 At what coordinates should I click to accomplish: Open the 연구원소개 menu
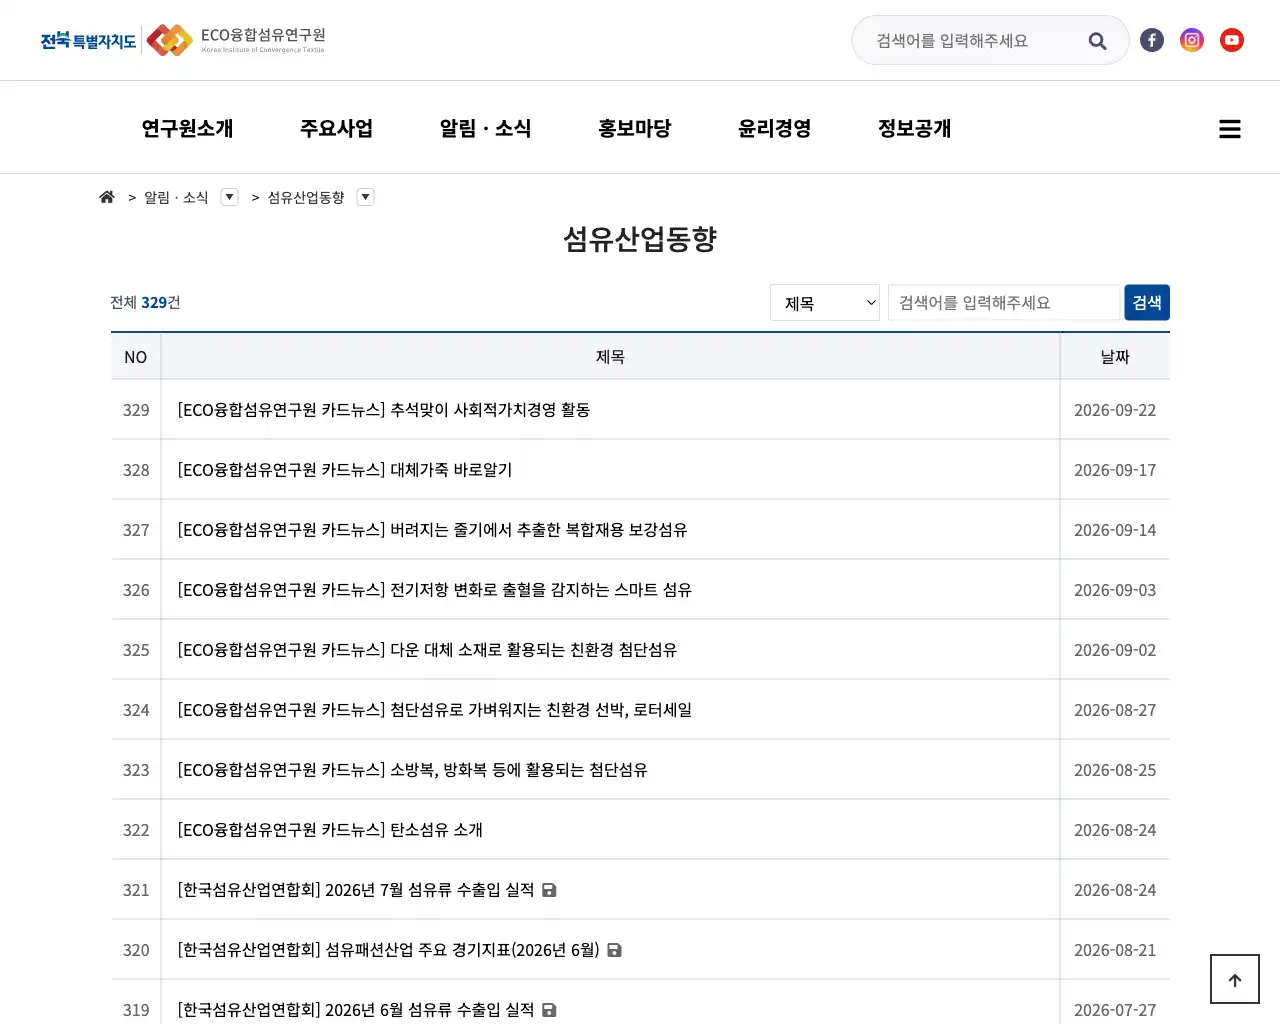tap(187, 128)
